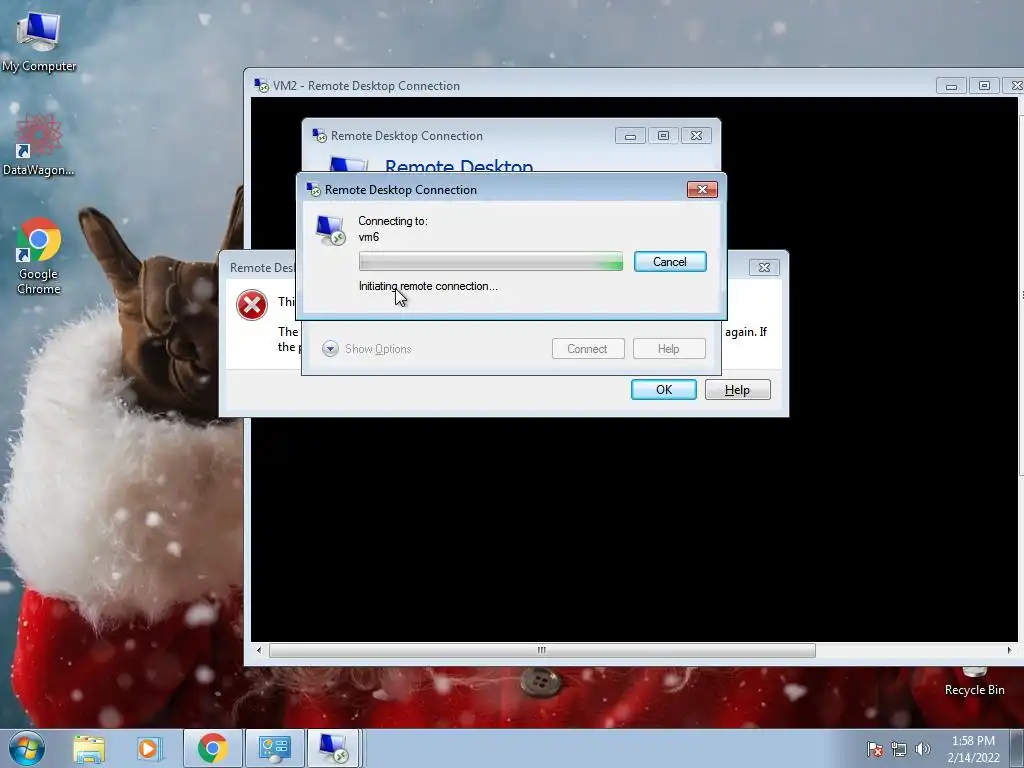Viewport: 1024px width, 768px height.
Task: Click the Remote Desktop Connection window title icon
Action: pos(319,136)
